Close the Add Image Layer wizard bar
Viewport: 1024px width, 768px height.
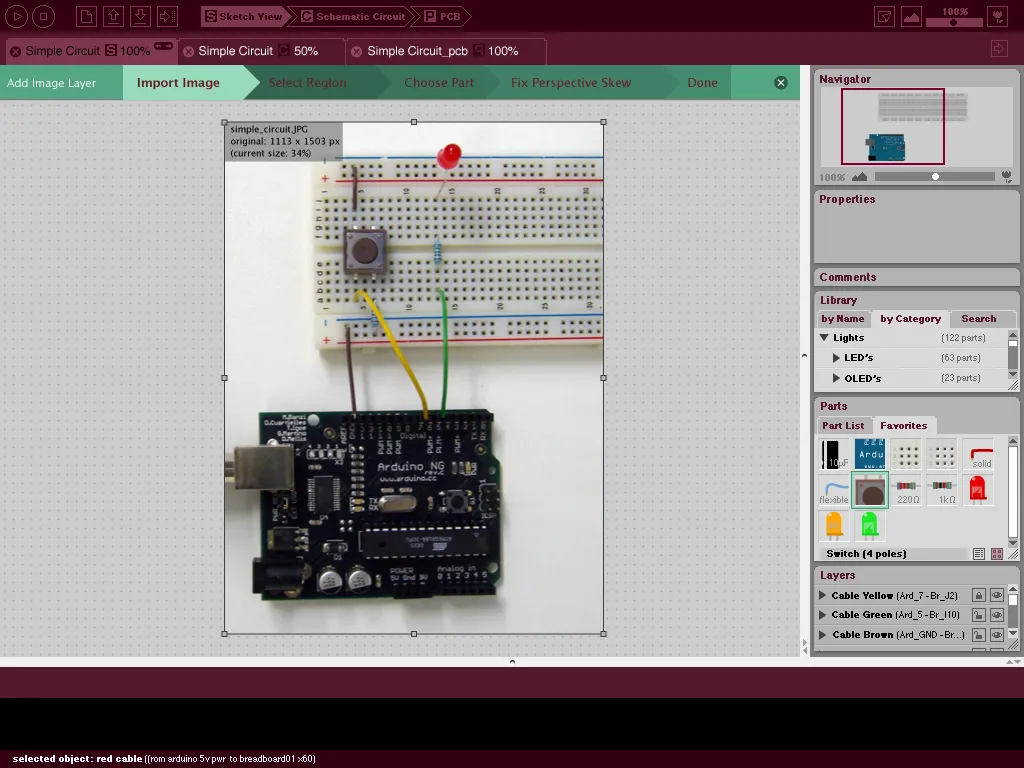pos(780,82)
